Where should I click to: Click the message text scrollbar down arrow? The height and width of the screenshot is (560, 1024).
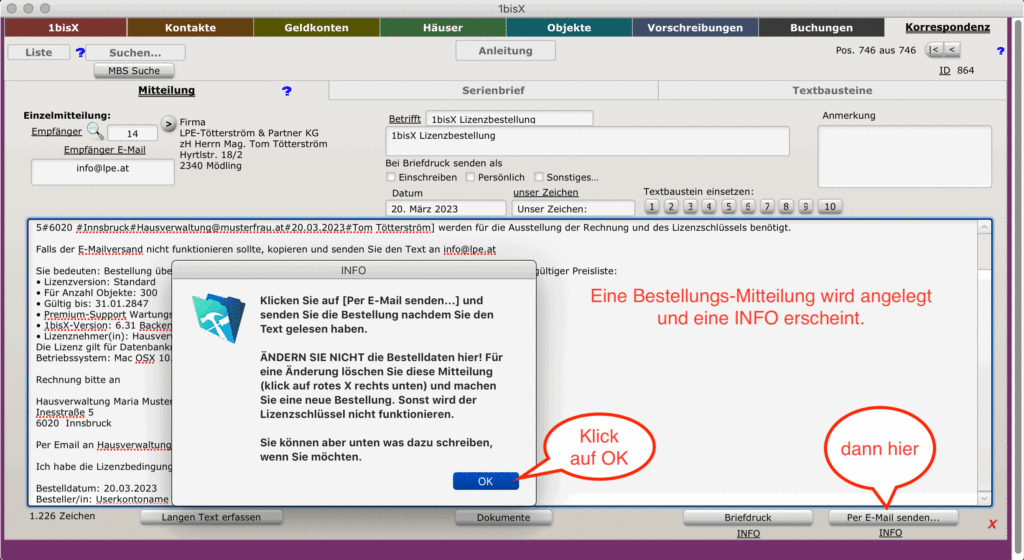pyautogui.click(x=984, y=498)
